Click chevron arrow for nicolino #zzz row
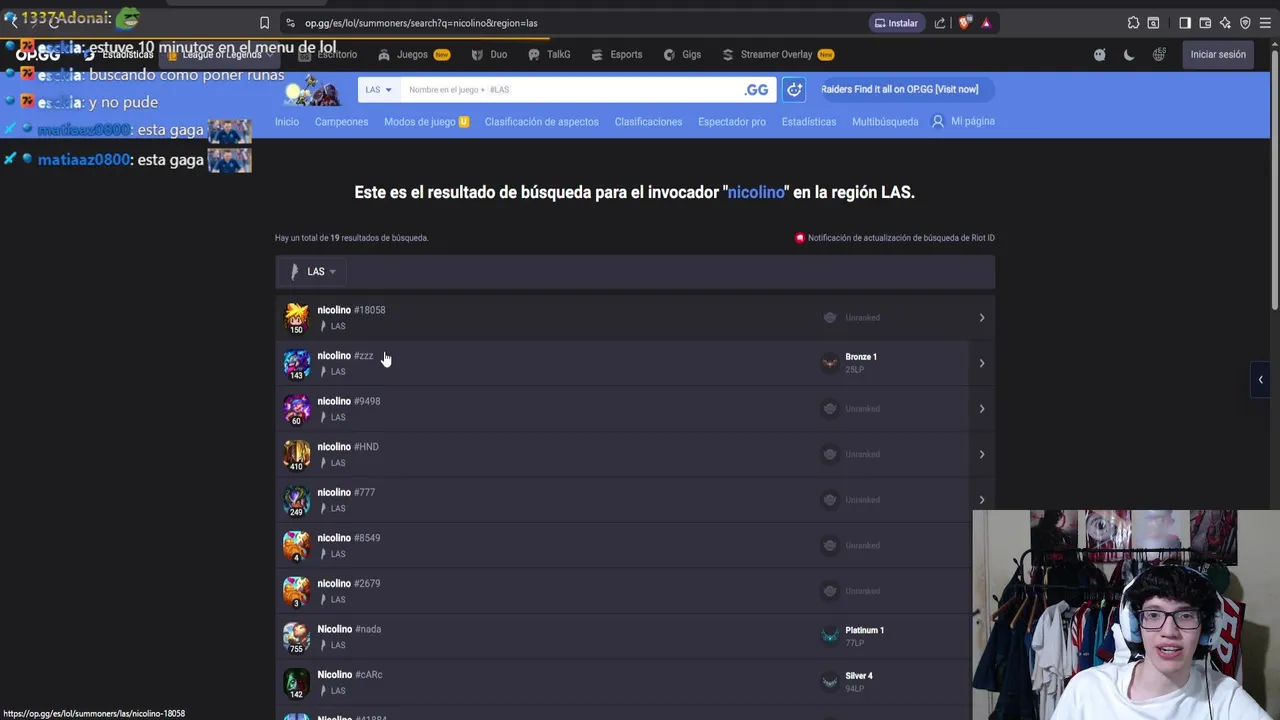1280x720 pixels. [x=981, y=363]
